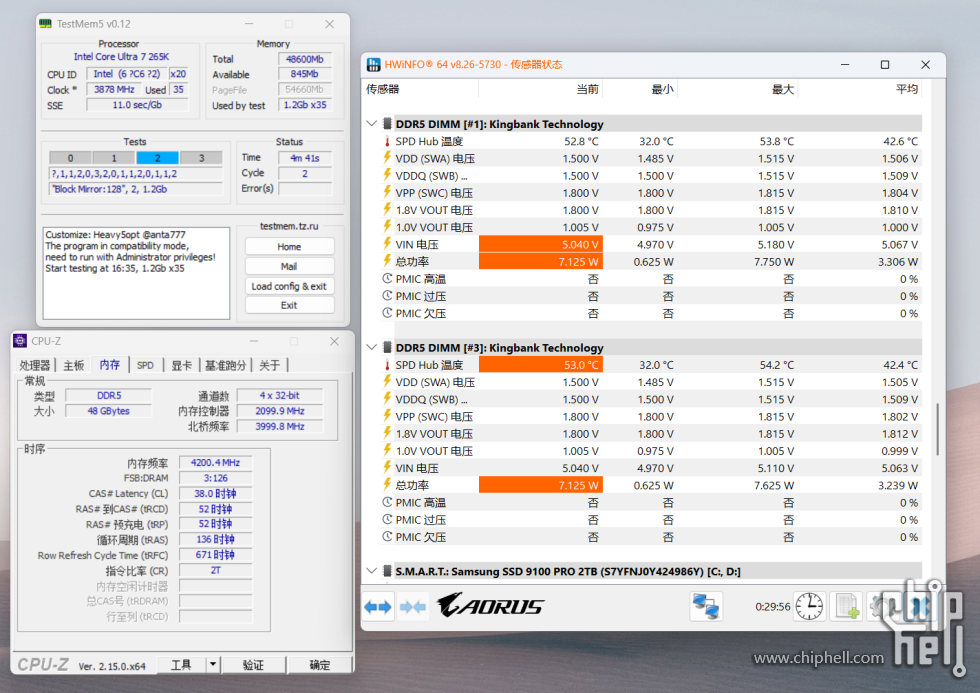Viewport: 980px width, 693px height.
Task: Select the 内存 tab in CPU-Z
Action: coord(109,365)
